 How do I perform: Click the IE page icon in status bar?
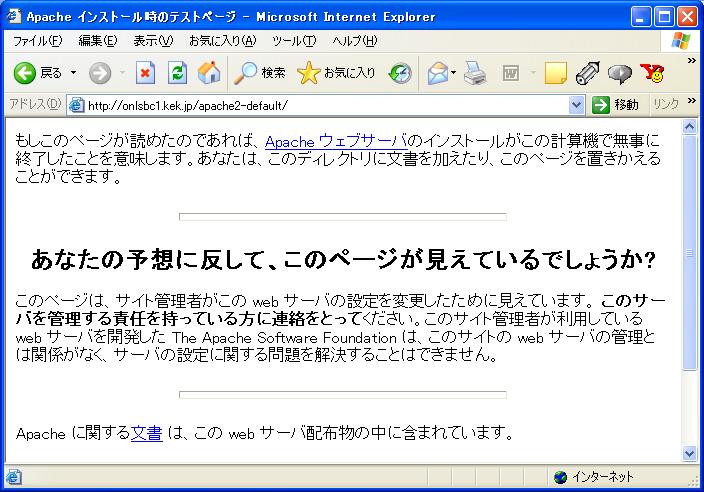13,476
